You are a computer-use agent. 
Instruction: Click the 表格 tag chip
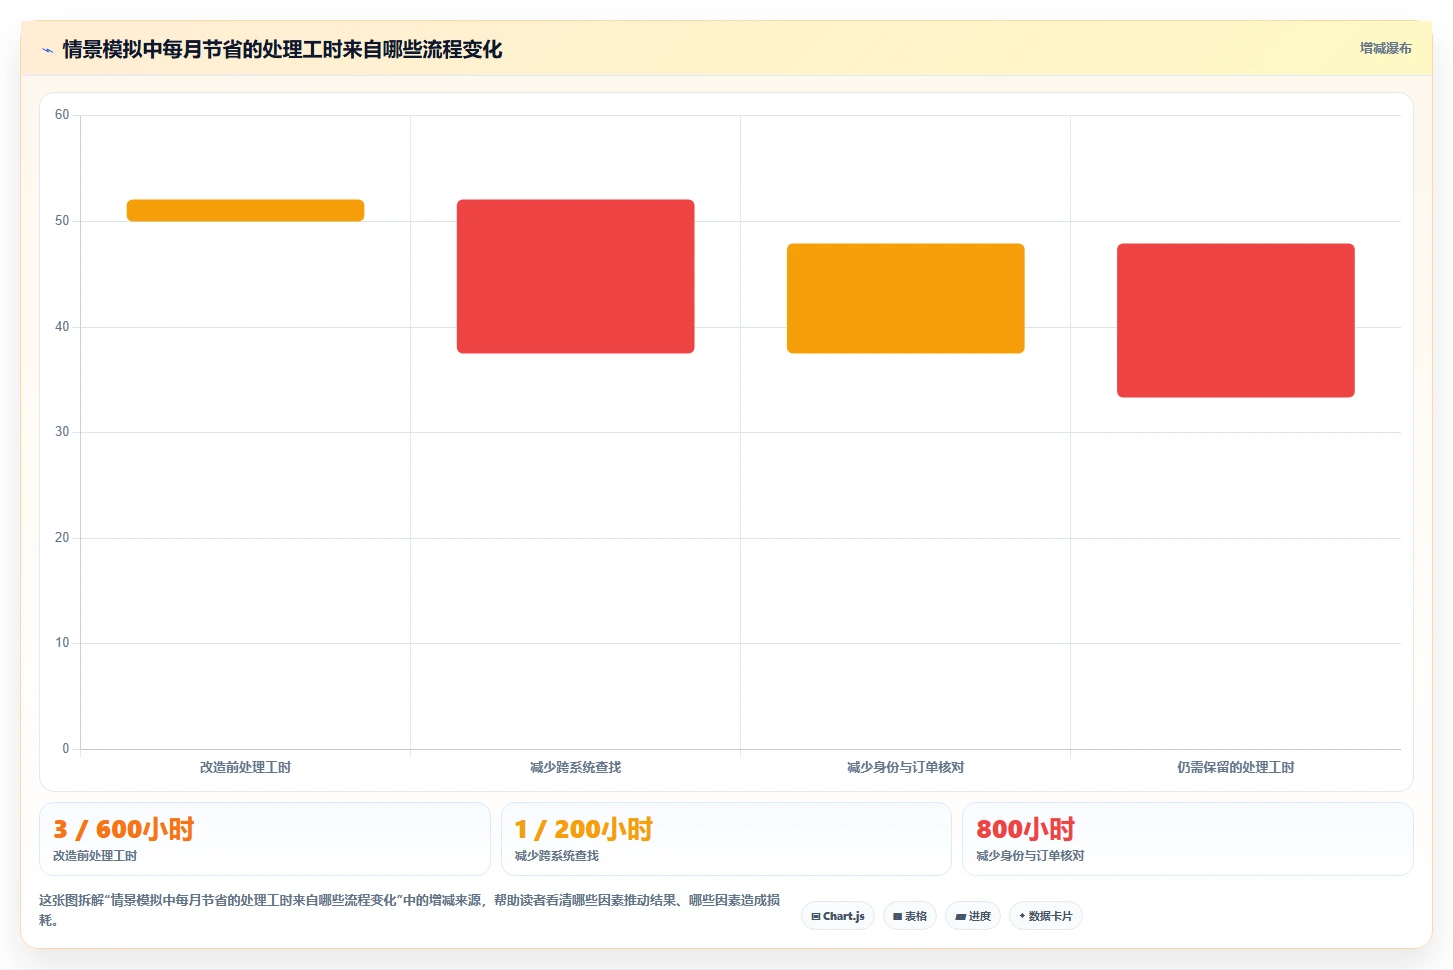click(910, 916)
